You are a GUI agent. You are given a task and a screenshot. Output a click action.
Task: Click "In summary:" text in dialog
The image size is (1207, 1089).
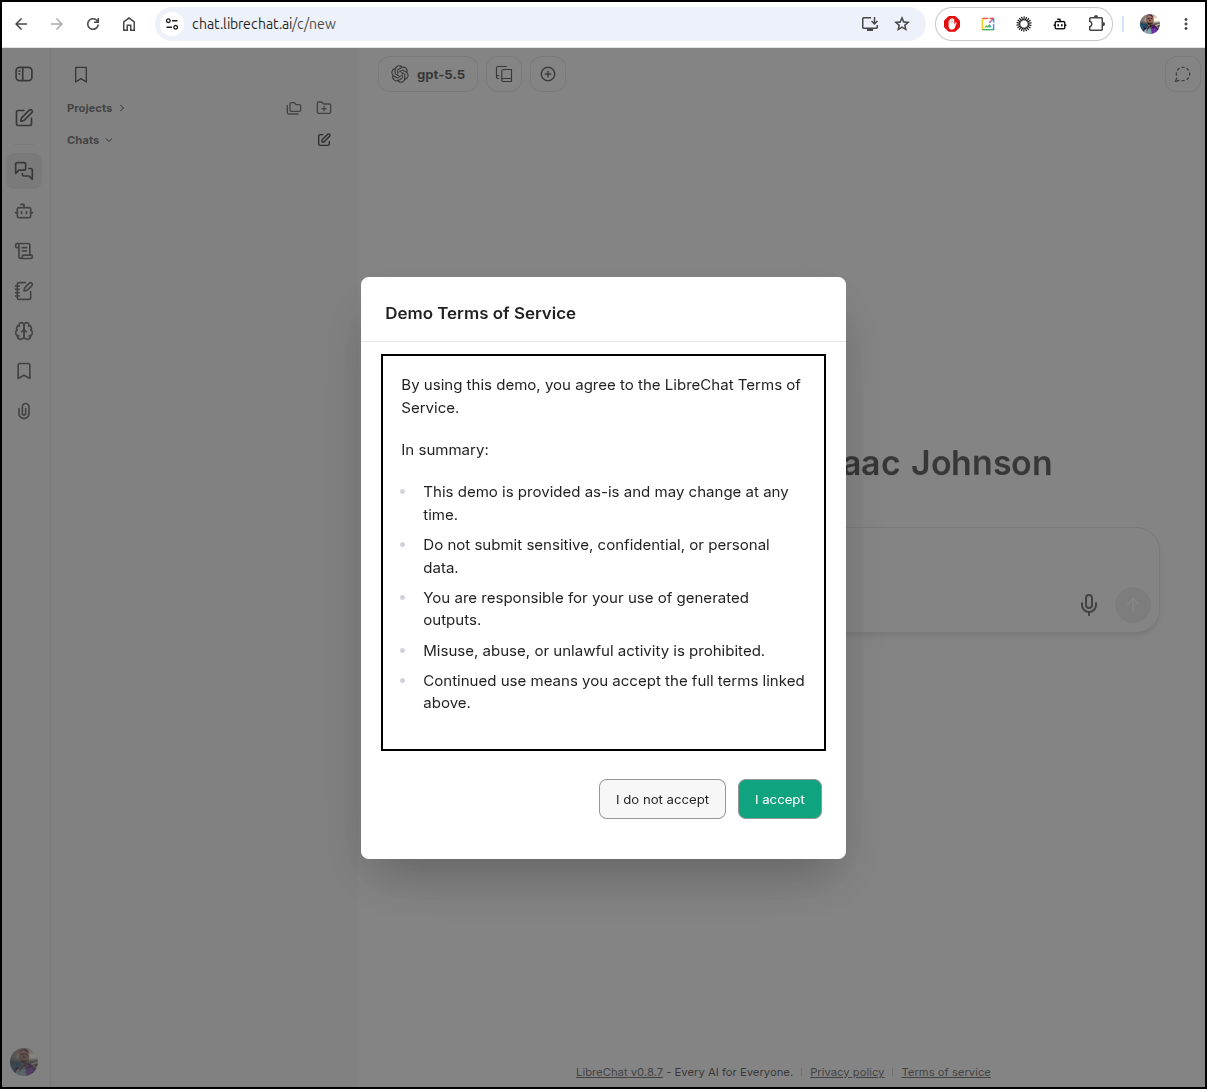(x=445, y=450)
